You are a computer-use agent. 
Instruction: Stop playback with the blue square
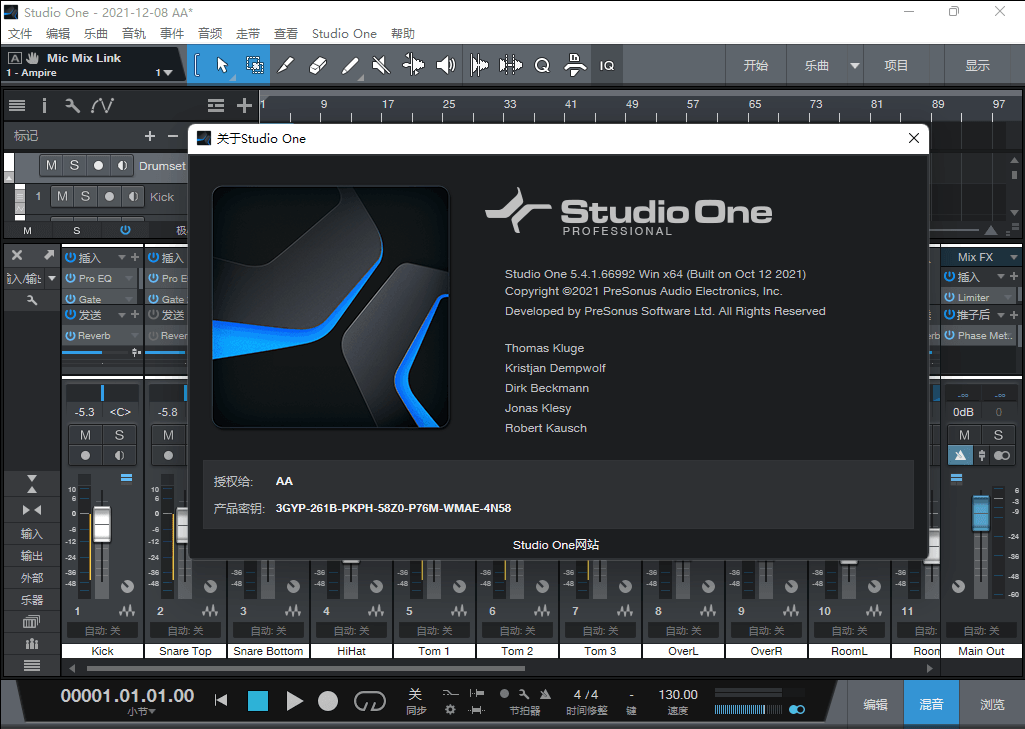[258, 701]
